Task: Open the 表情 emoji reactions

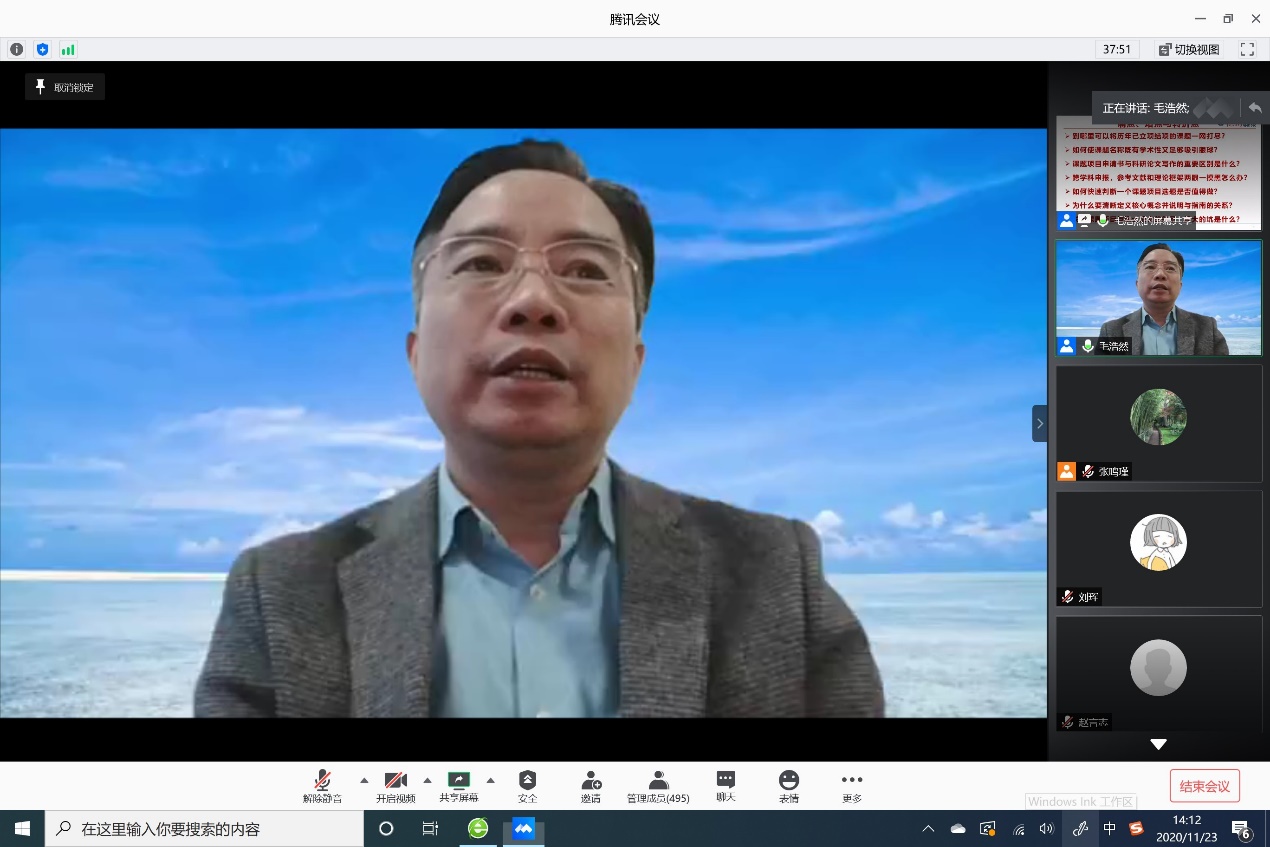Action: tap(789, 786)
